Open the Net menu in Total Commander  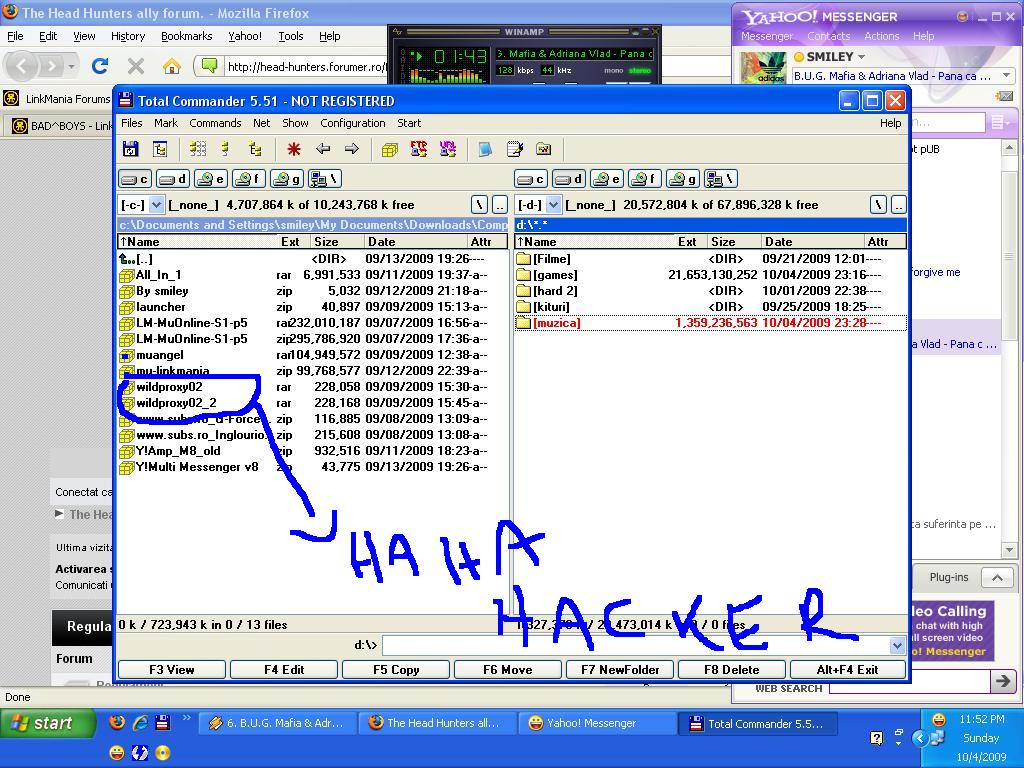(261, 123)
